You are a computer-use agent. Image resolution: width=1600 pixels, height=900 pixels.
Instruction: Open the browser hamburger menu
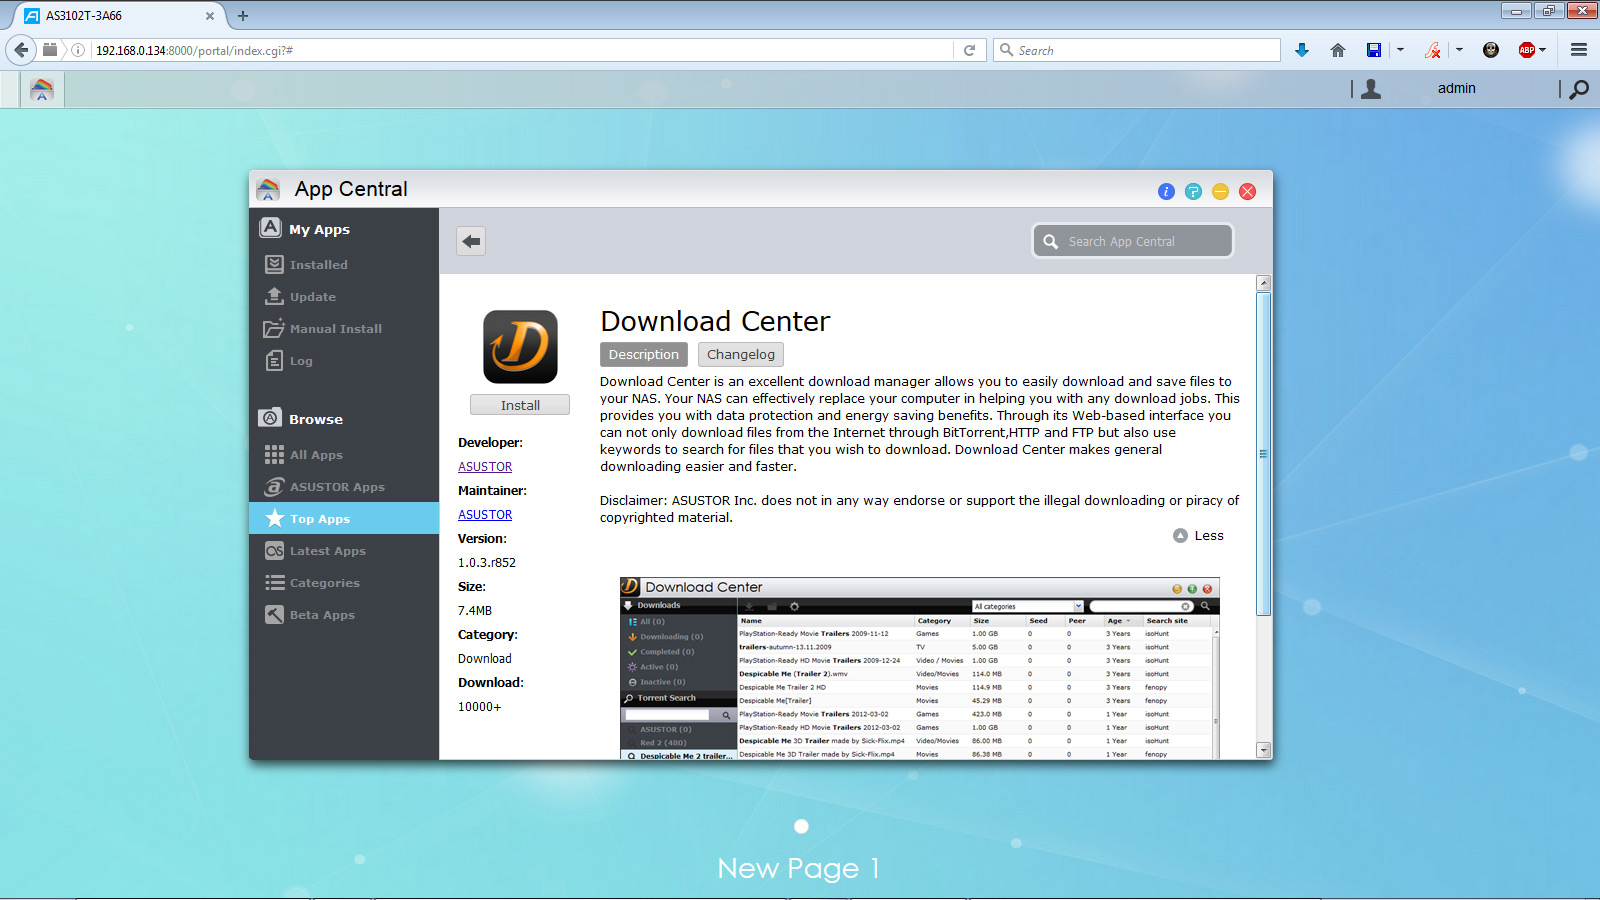click(x=1579, y=50)
